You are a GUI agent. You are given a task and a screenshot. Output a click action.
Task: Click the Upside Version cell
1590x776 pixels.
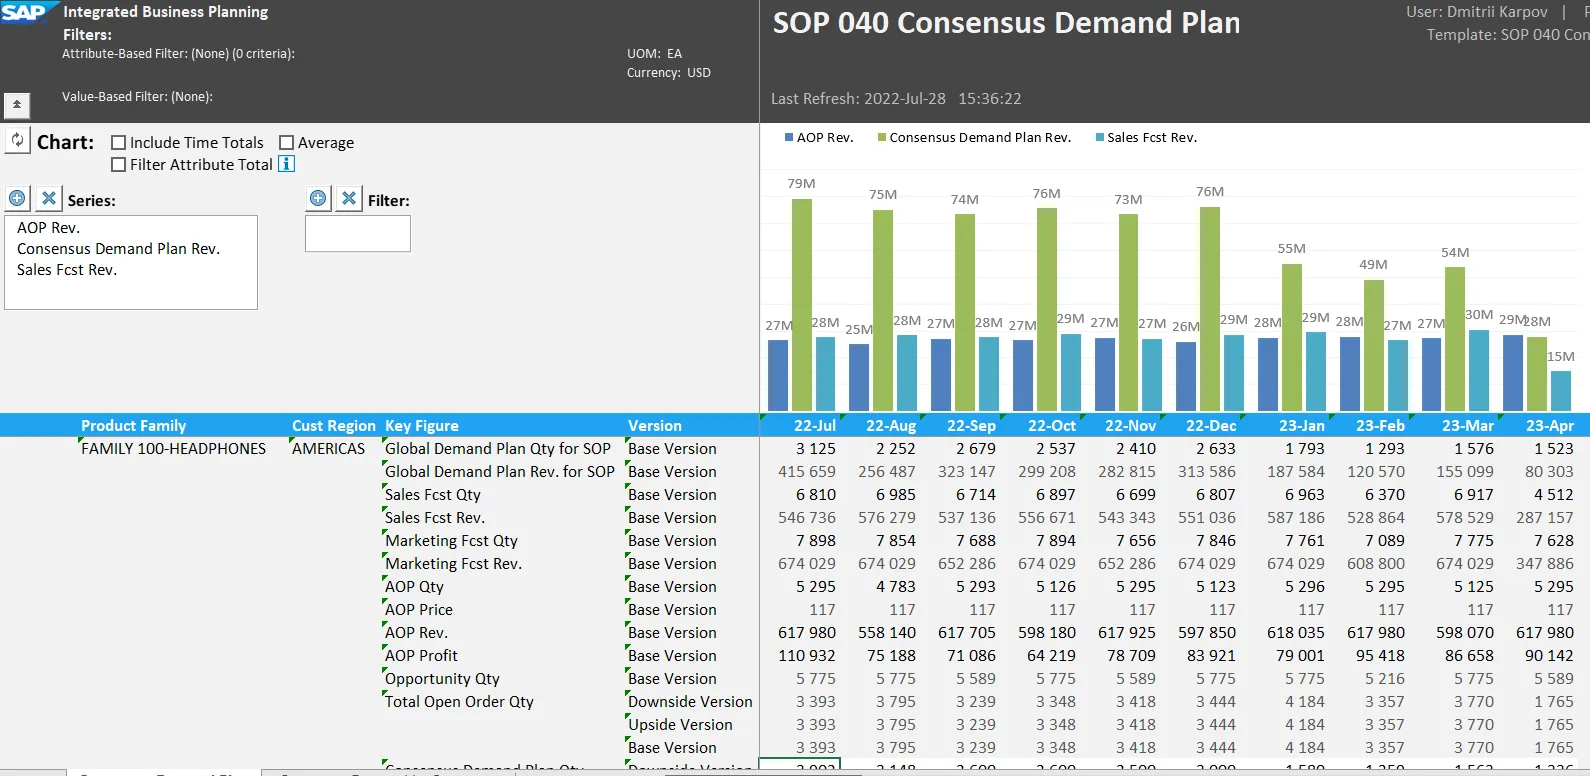(x=680, y=725)
